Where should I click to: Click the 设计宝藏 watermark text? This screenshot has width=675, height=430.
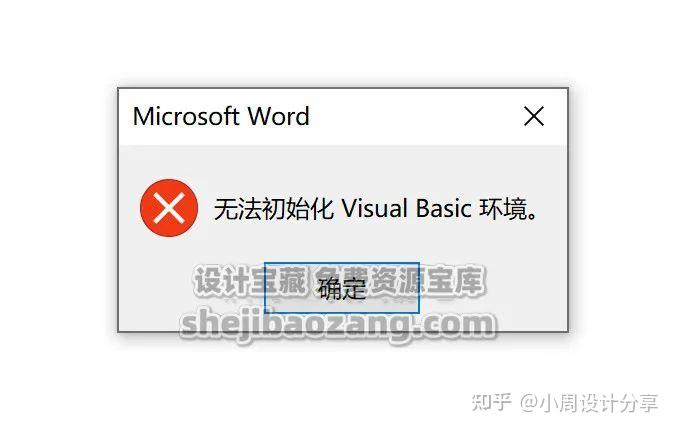point(251,281)
